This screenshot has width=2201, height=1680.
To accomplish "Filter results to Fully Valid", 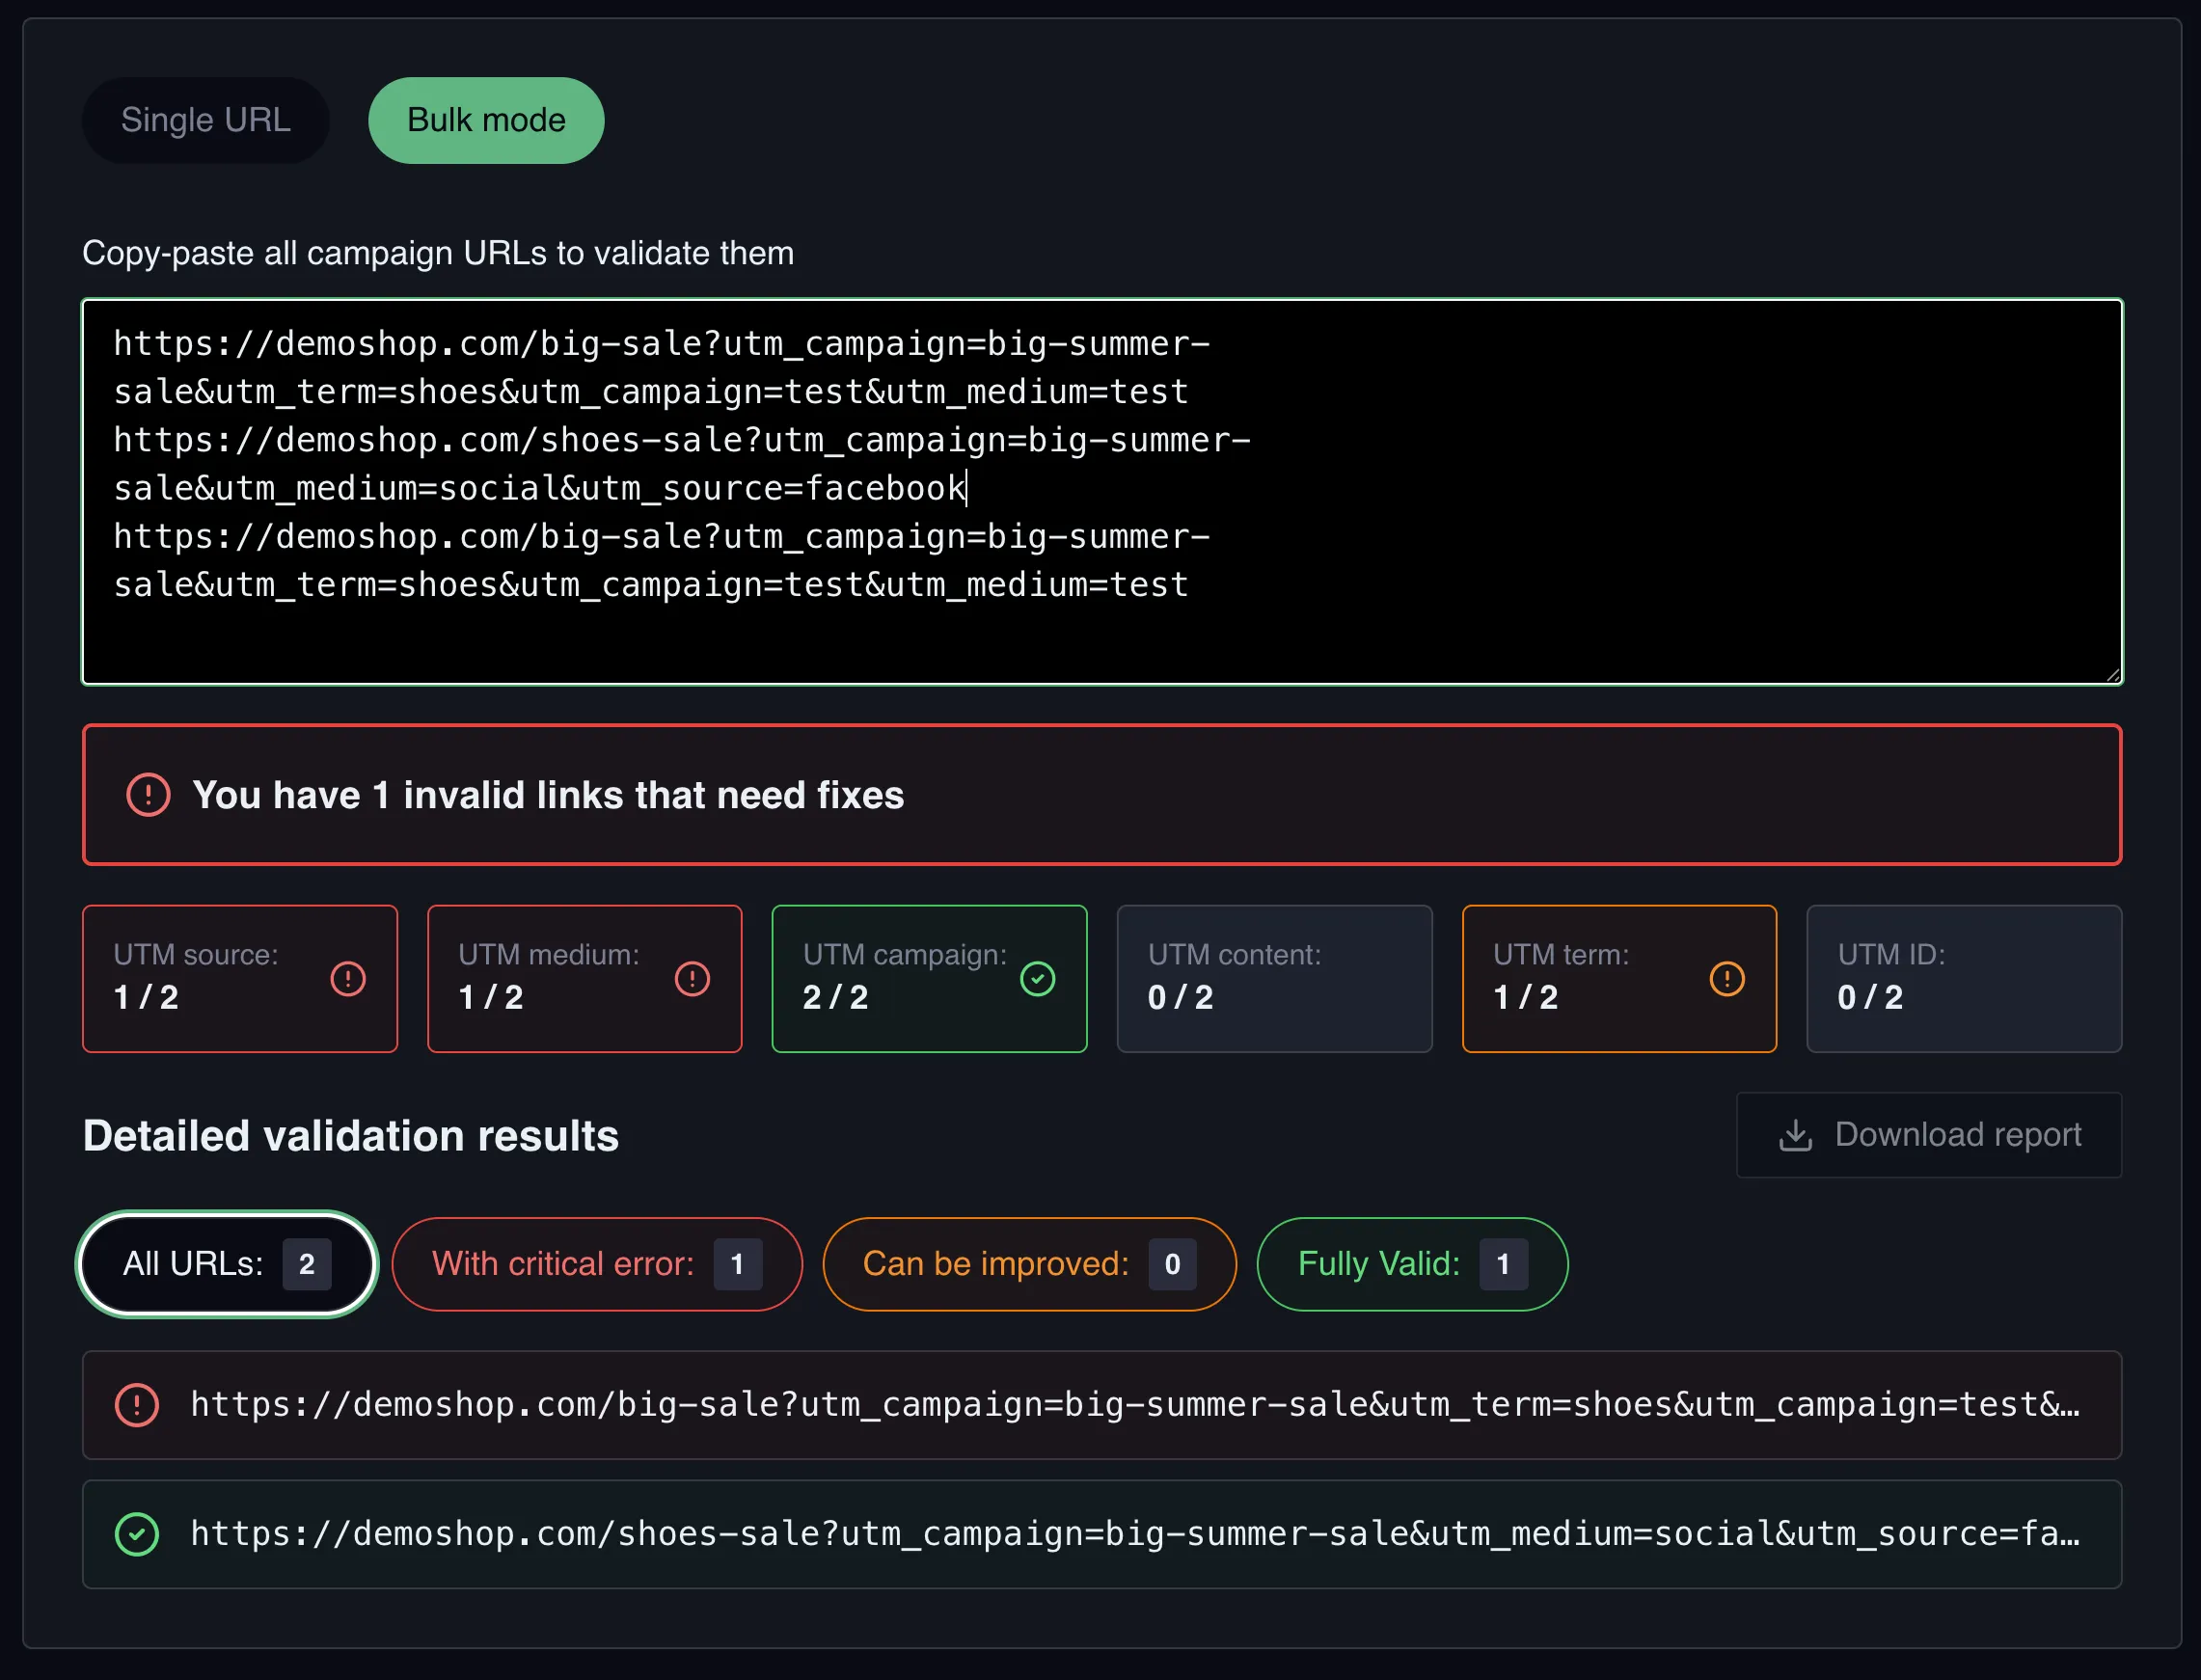I will pyautogui.click(x=1411, y=1264).
